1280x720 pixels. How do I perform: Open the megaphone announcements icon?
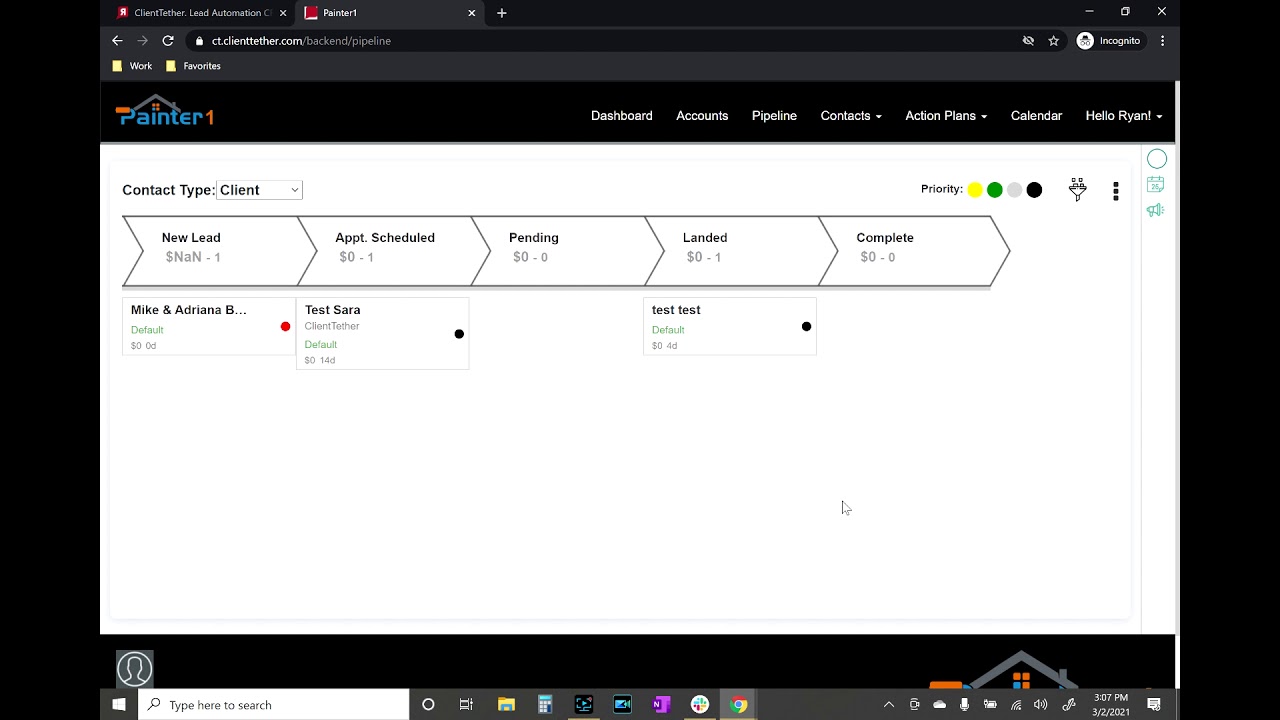point(1156,210)
